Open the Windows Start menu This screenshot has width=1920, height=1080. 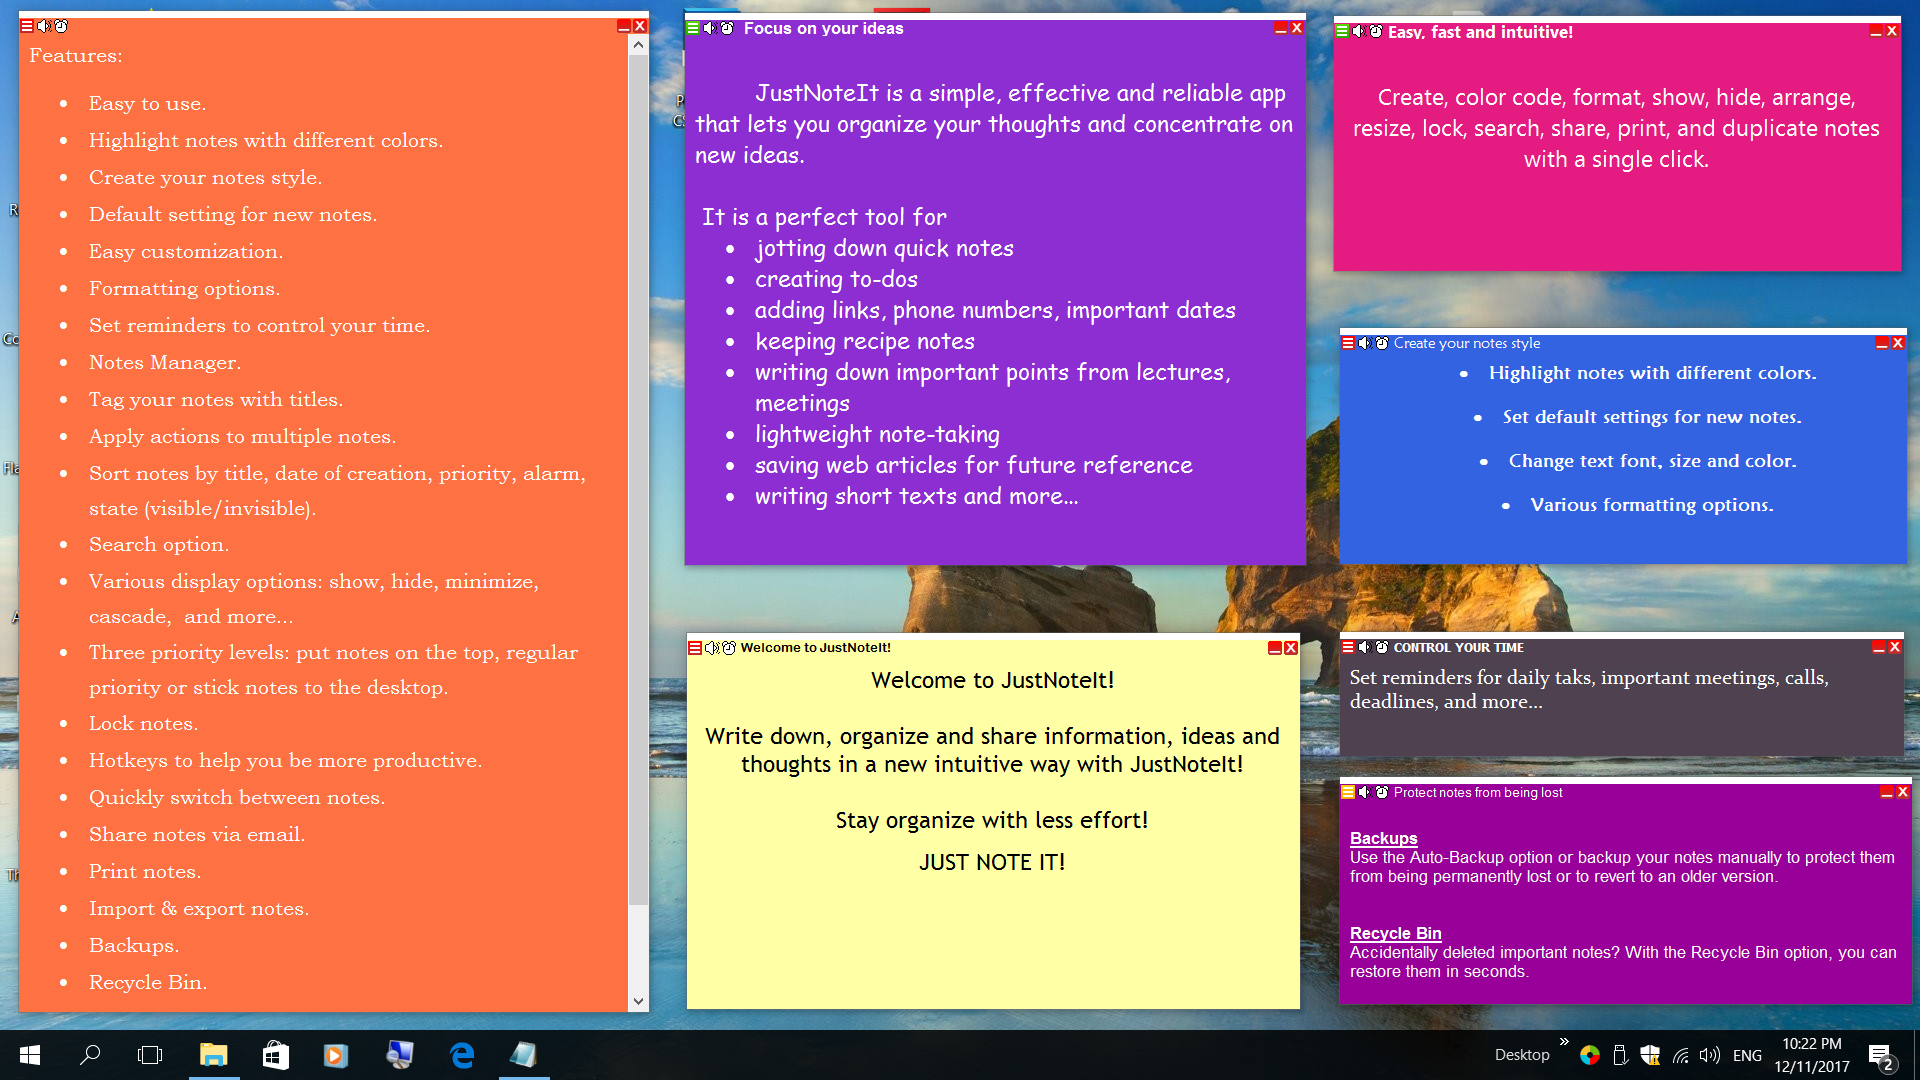pos(20,1055)
